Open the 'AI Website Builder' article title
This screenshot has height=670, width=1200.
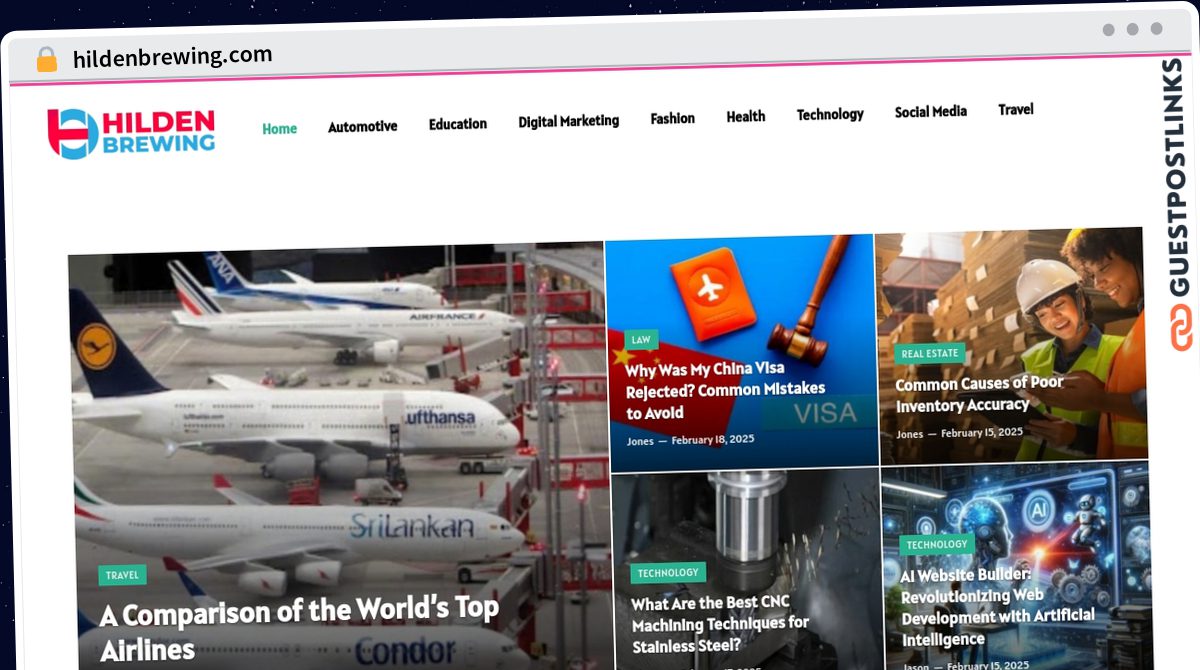pos(998,606)
